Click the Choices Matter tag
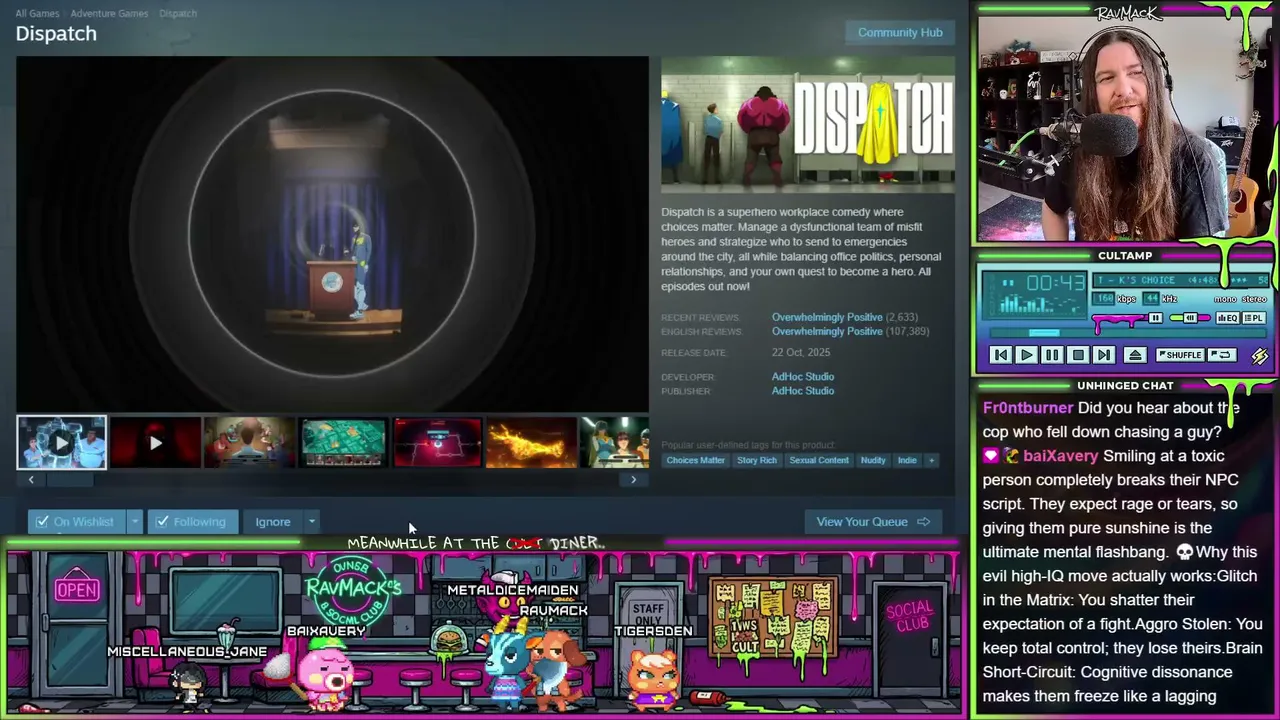Image resolution: width=1280 pixels, height=720 pixels. (696, 460)
